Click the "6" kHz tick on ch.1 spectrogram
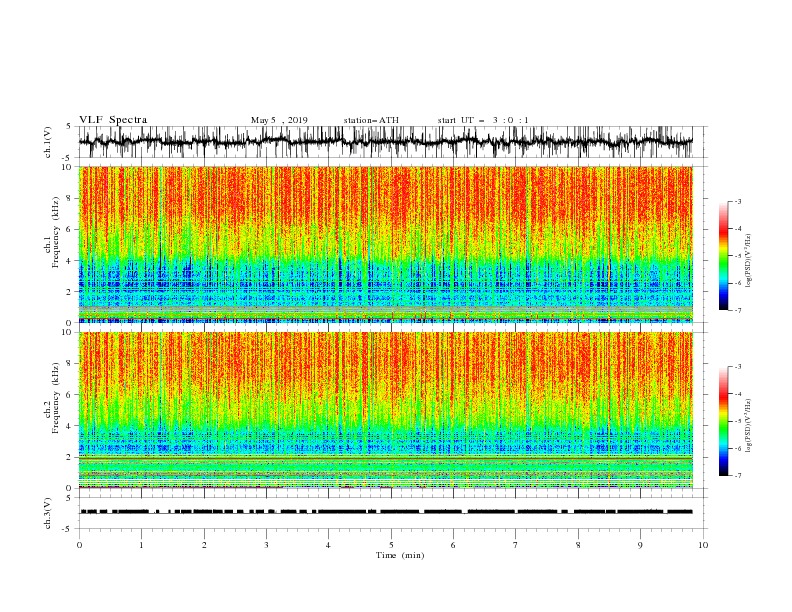The image size is (792, 612). [70, 229]
